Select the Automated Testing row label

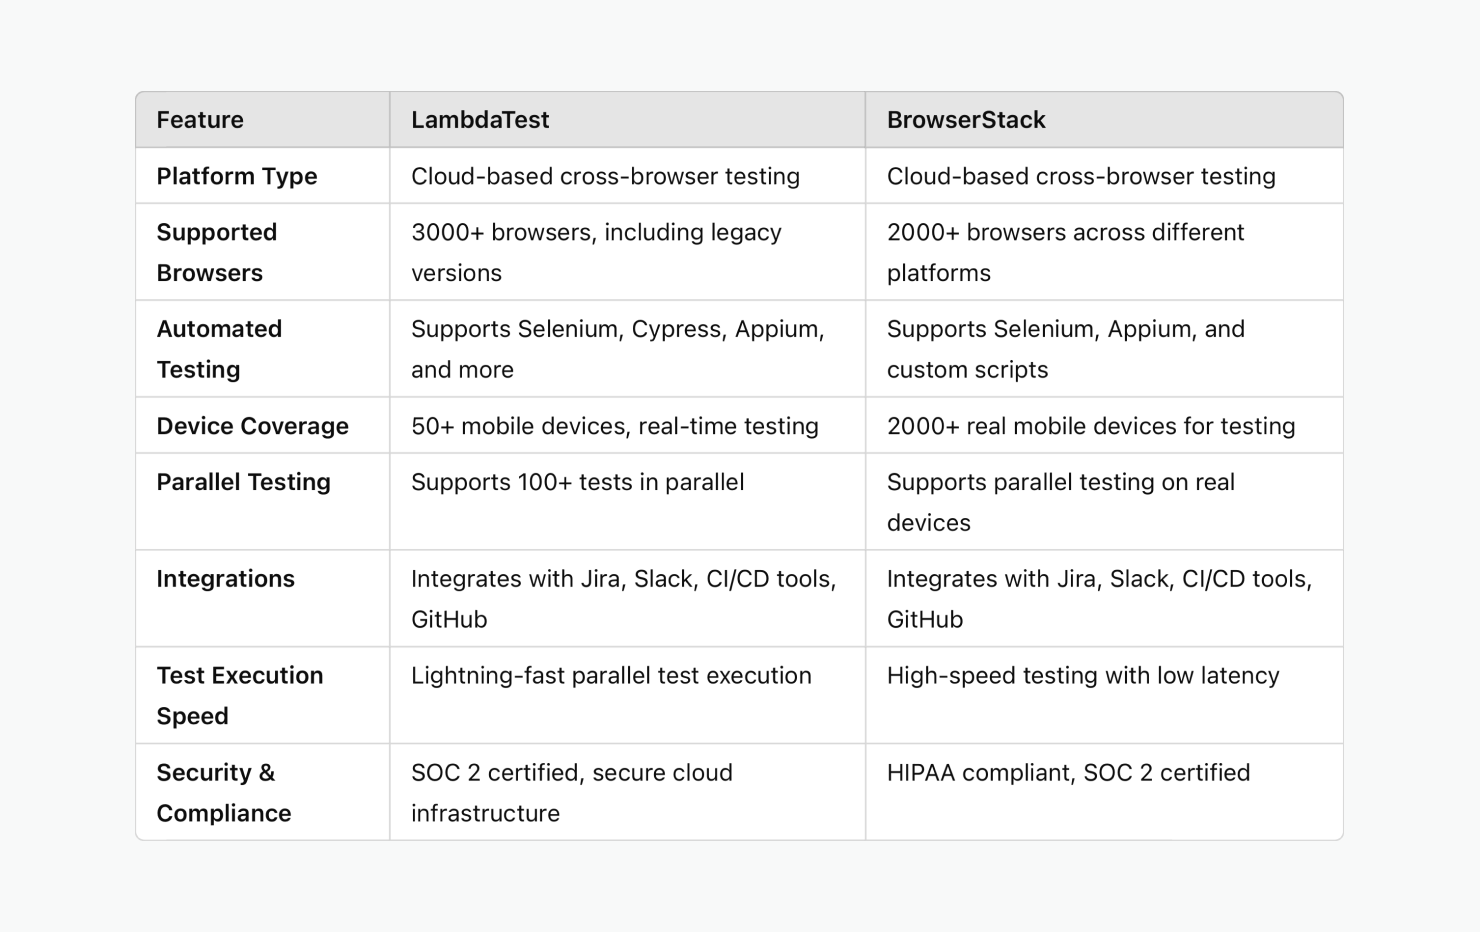pyautogui.click(x=219, y=349)
